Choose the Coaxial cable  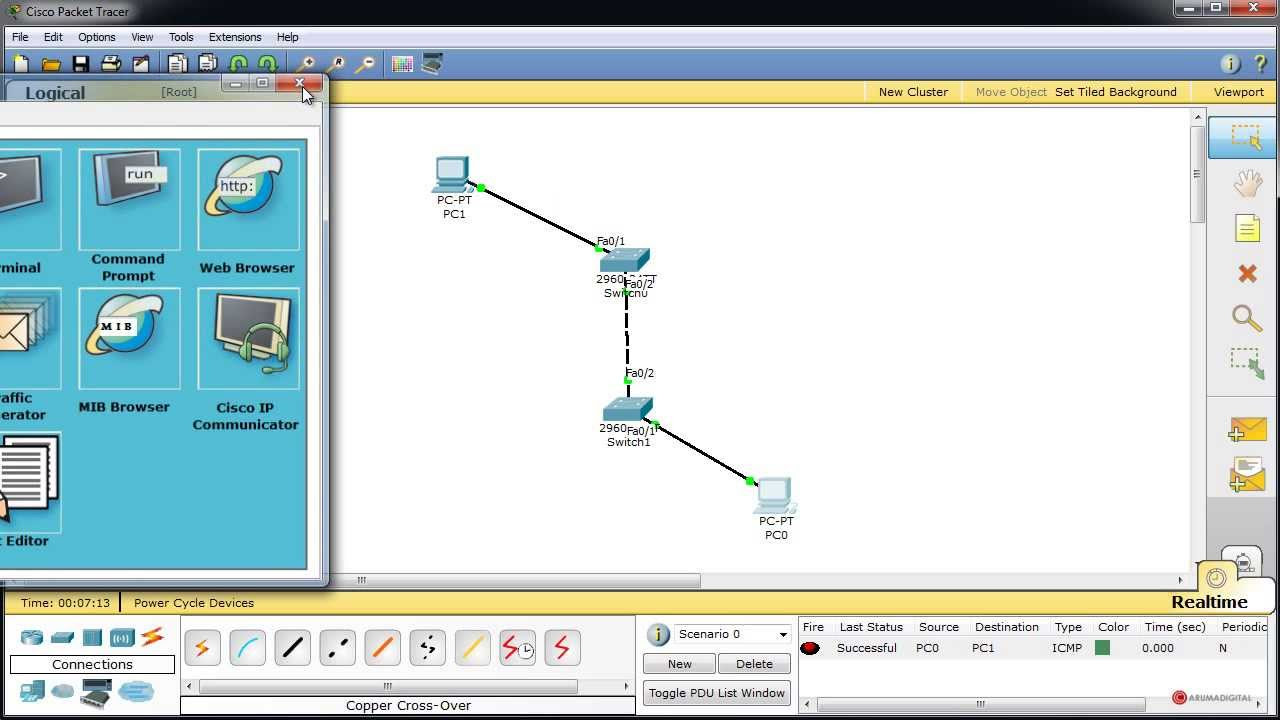click(472, 648)
